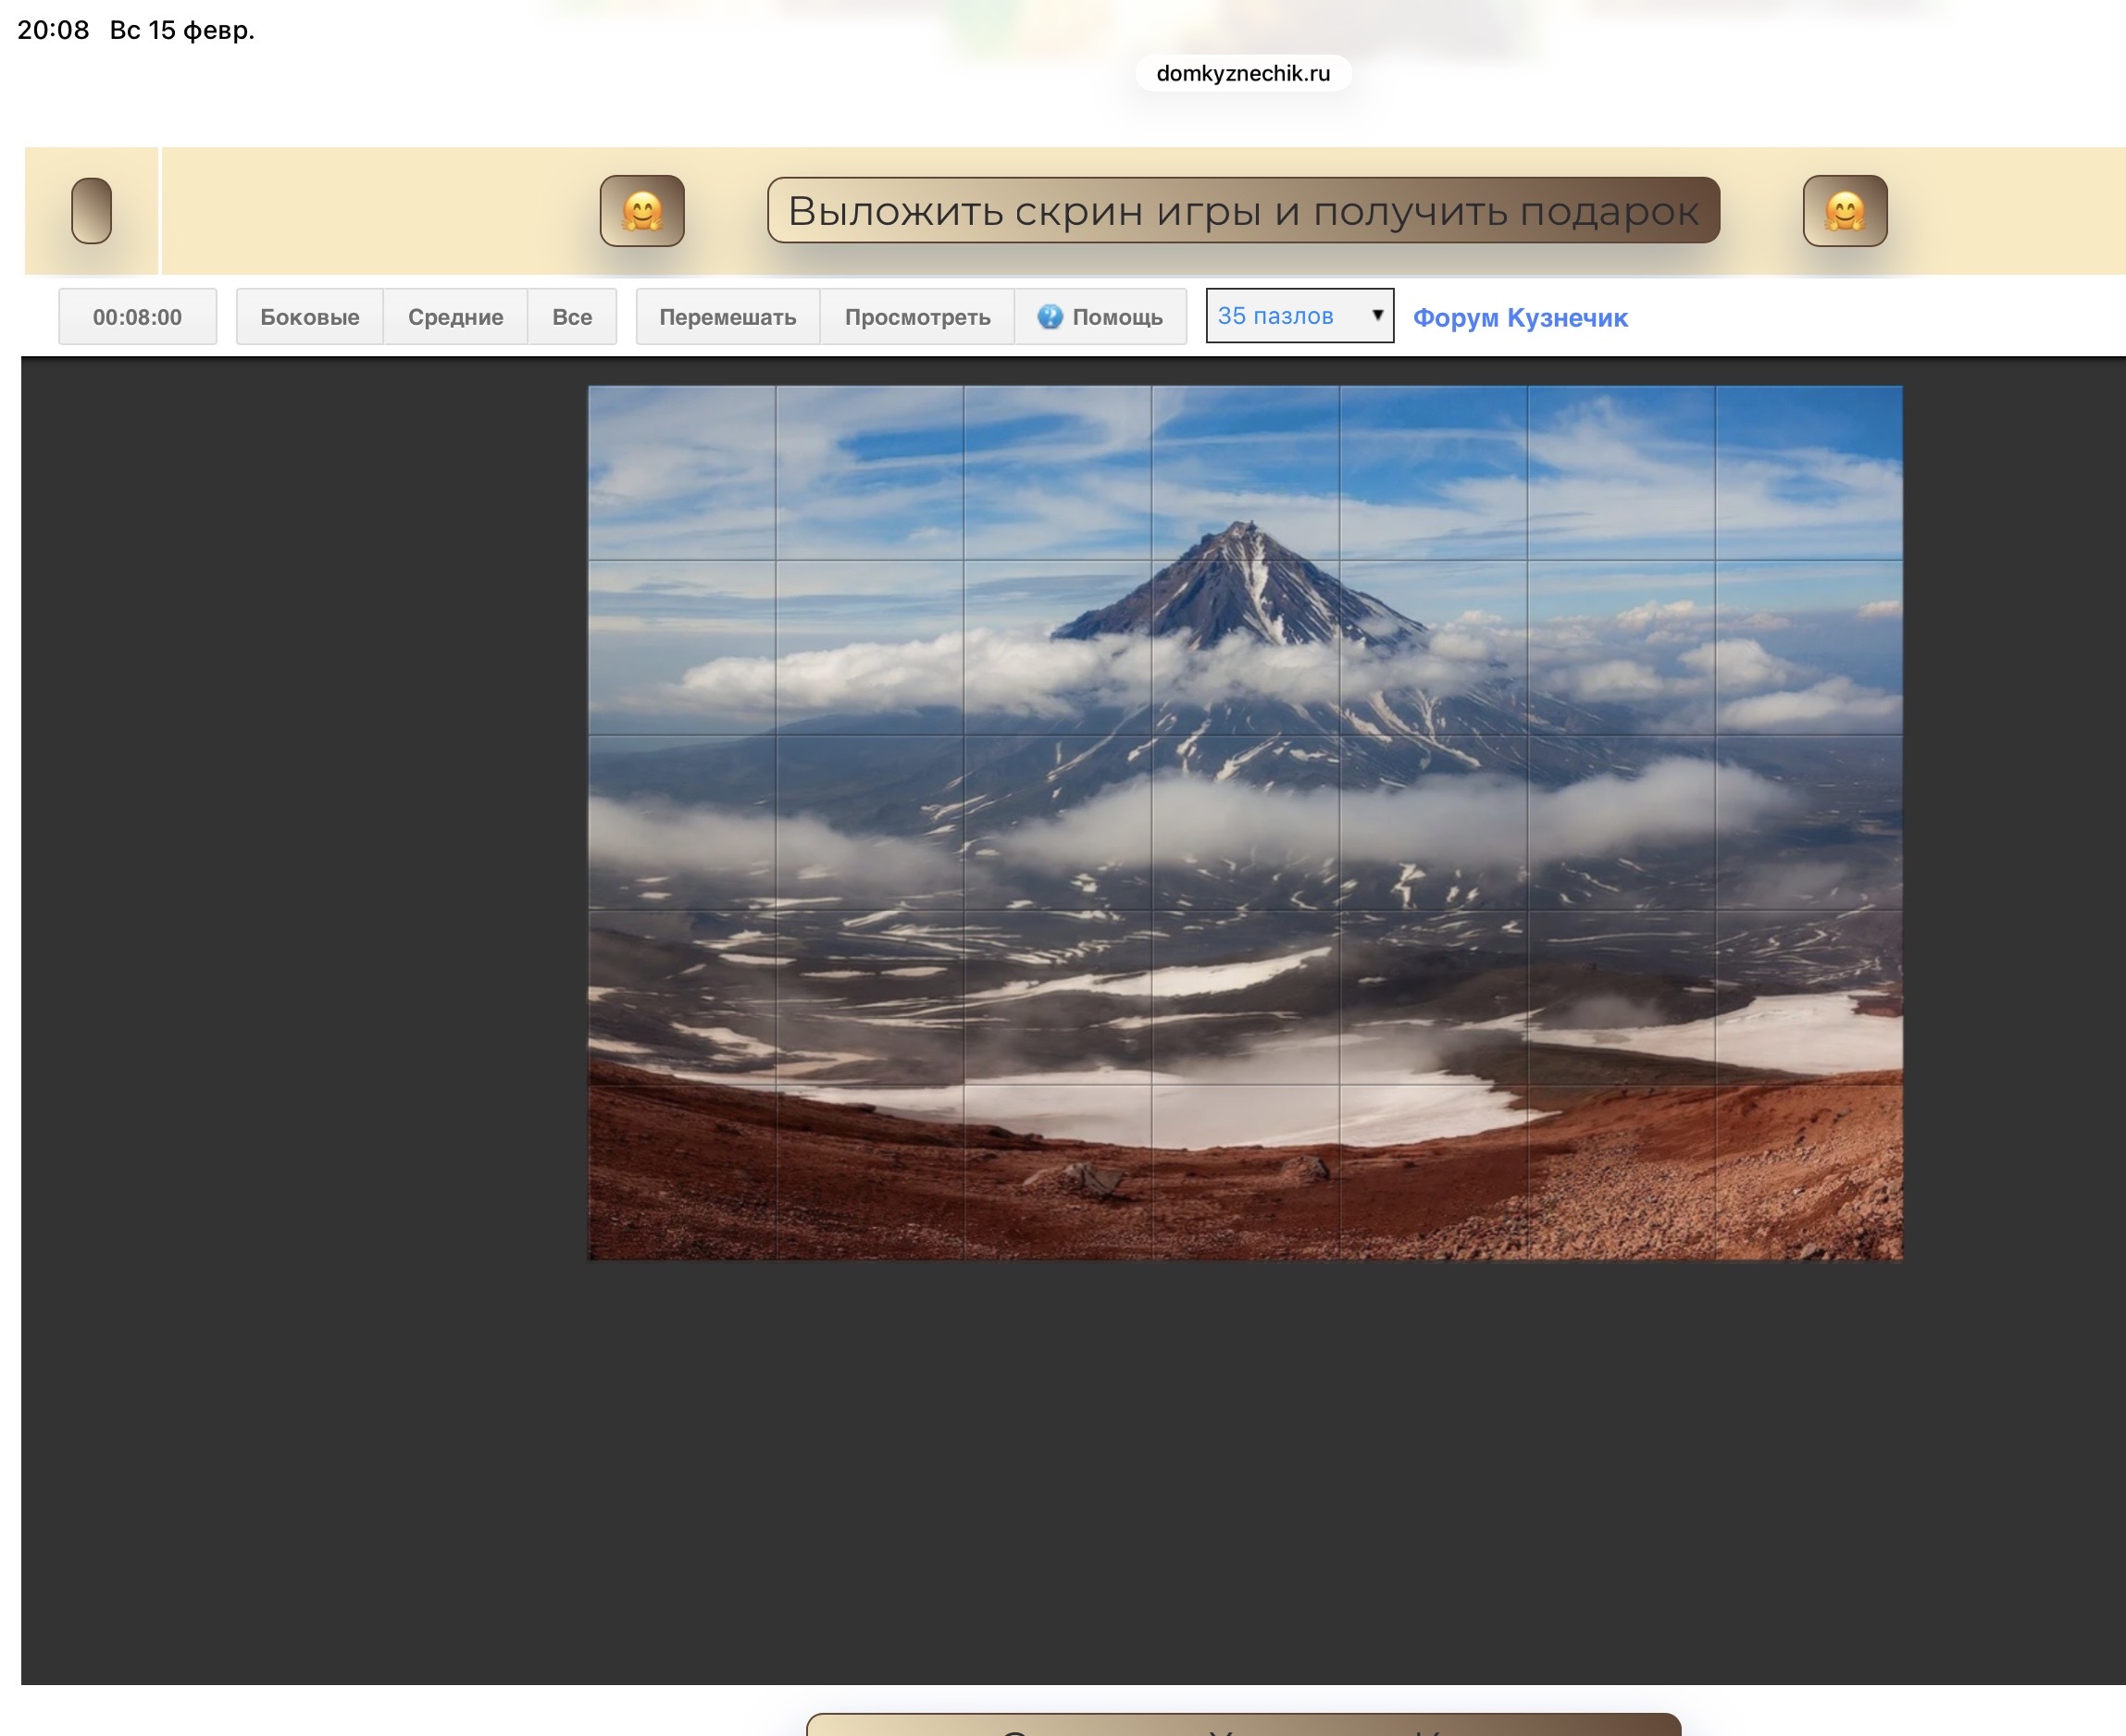Open the Помощь help button
Viewport: 2126px width, 1736px height.
point(1116,317)
